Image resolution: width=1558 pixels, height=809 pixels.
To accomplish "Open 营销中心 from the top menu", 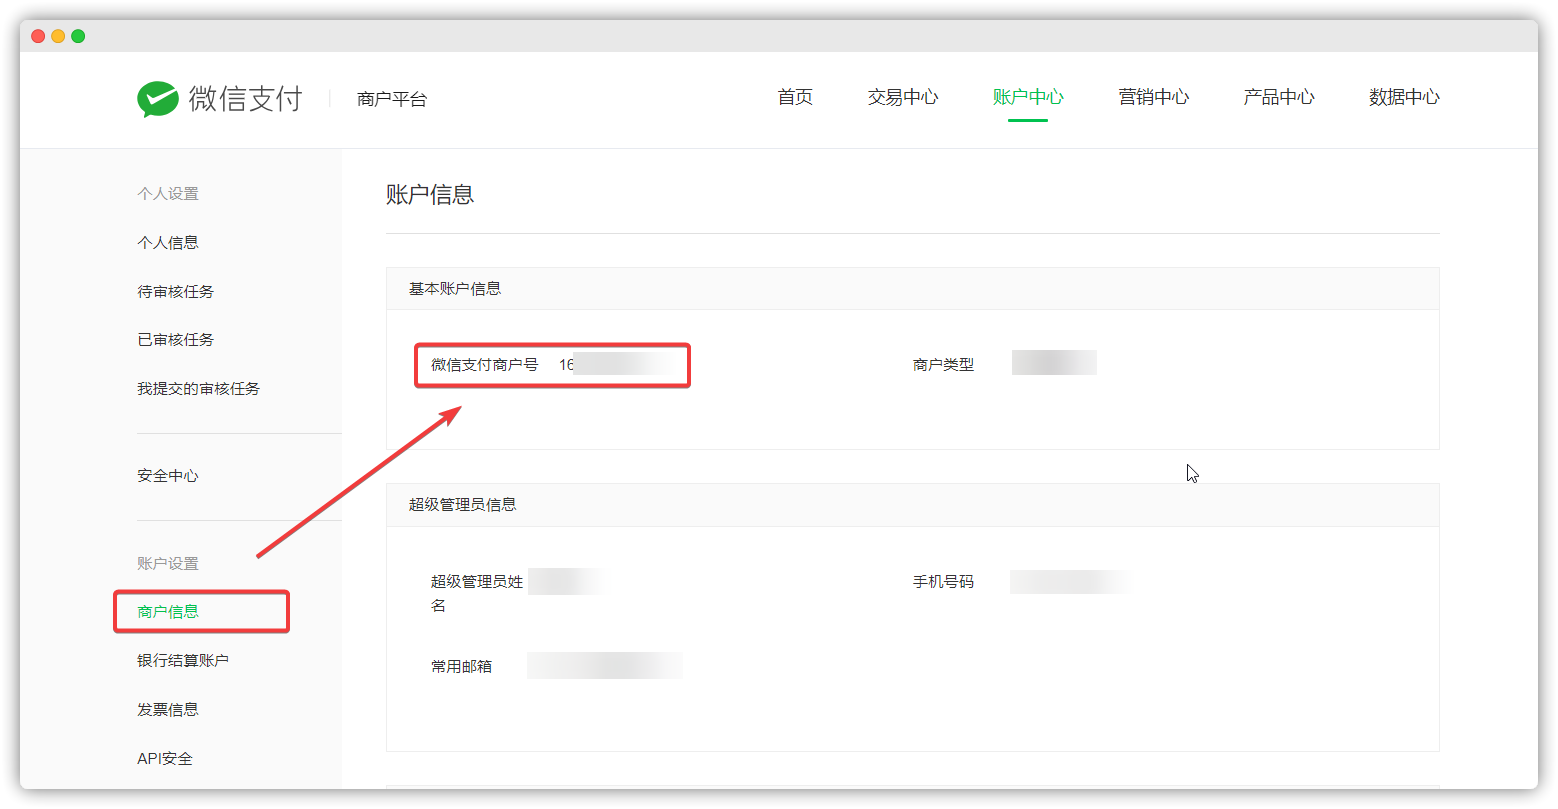I will point(1154,97).
